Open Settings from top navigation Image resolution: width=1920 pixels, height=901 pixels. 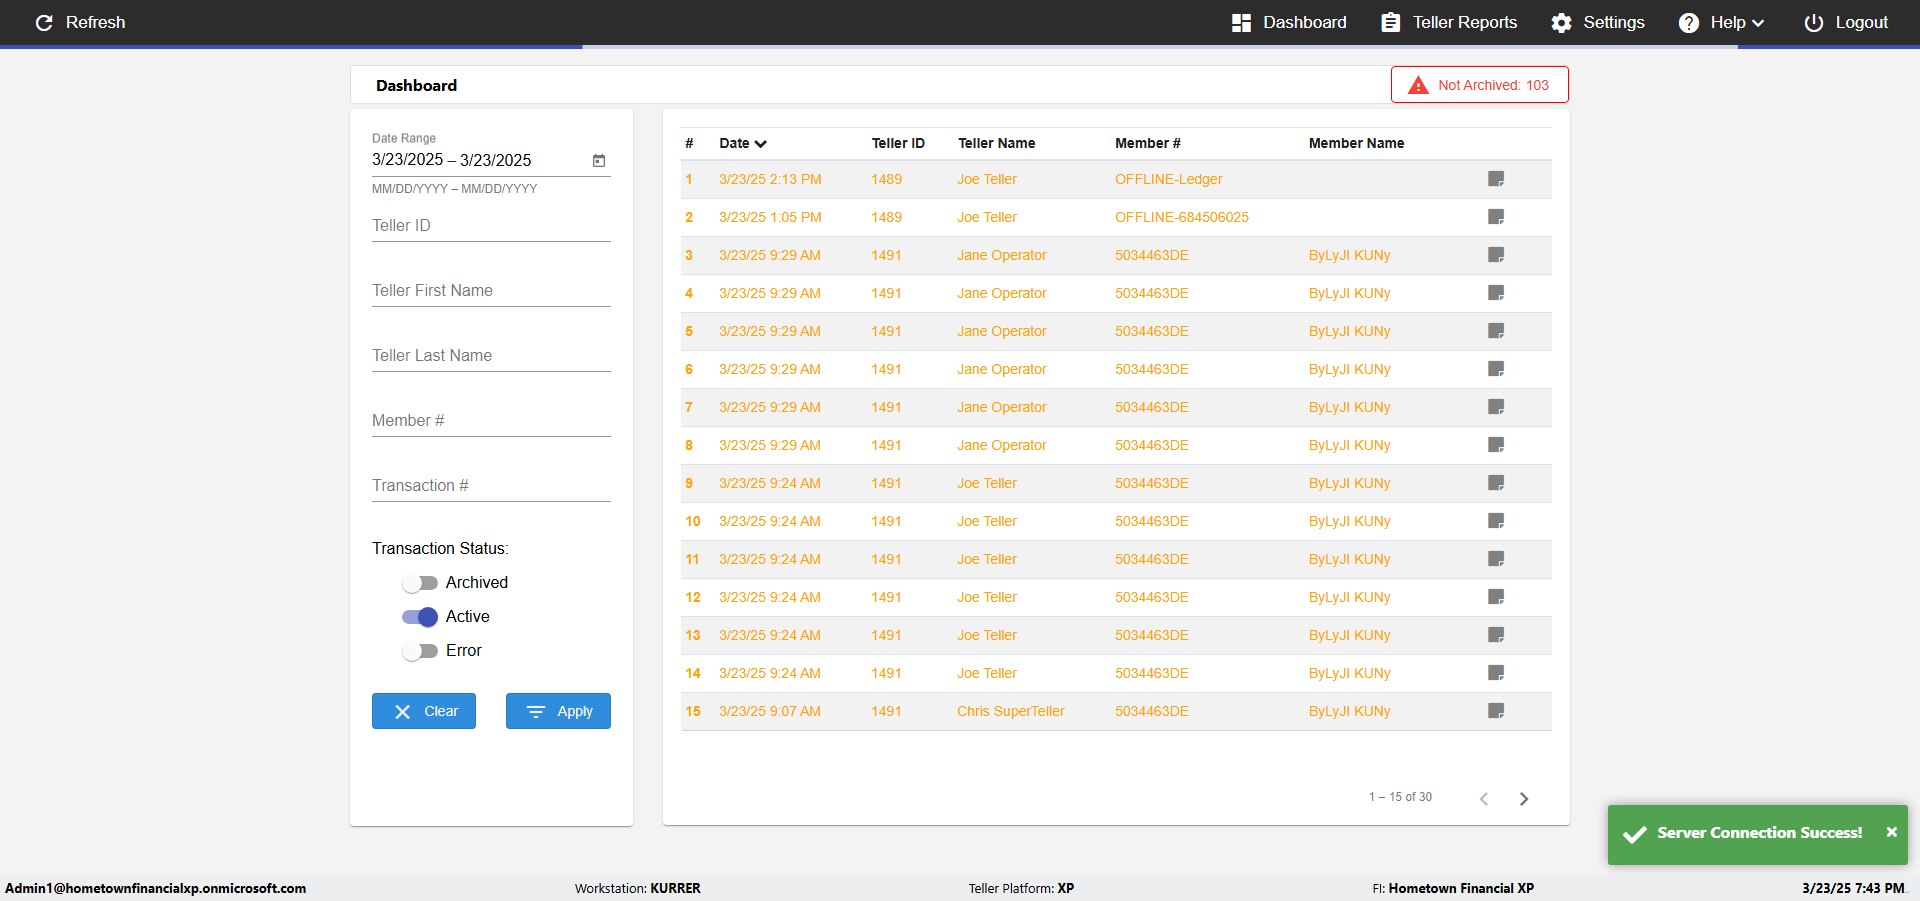coord(1598,22)
